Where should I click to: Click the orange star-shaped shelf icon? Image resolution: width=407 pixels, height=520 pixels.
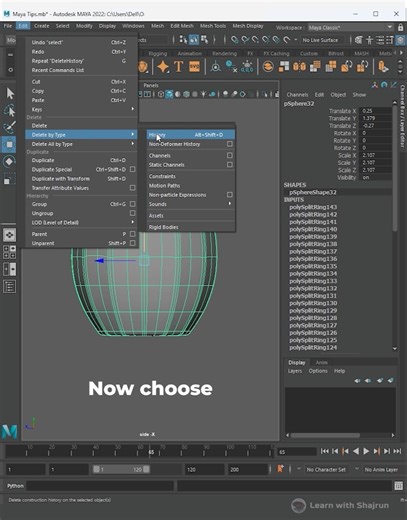[163, 67]
